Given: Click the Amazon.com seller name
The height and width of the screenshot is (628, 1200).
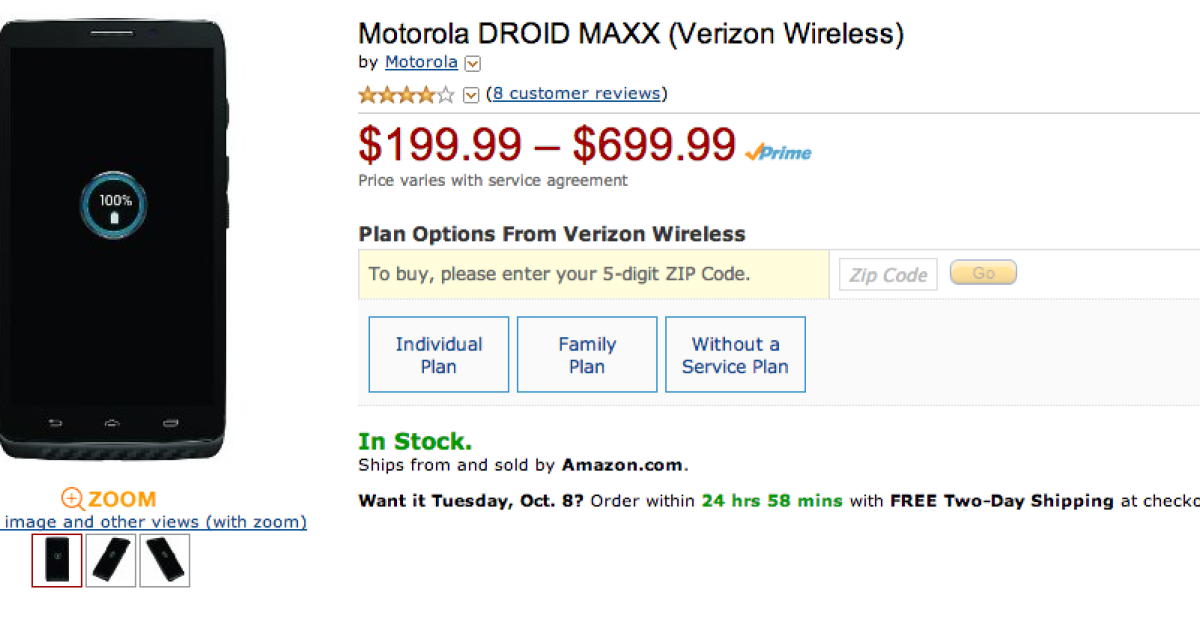Looking at the screenshot, I should click(x=622, y=465).
